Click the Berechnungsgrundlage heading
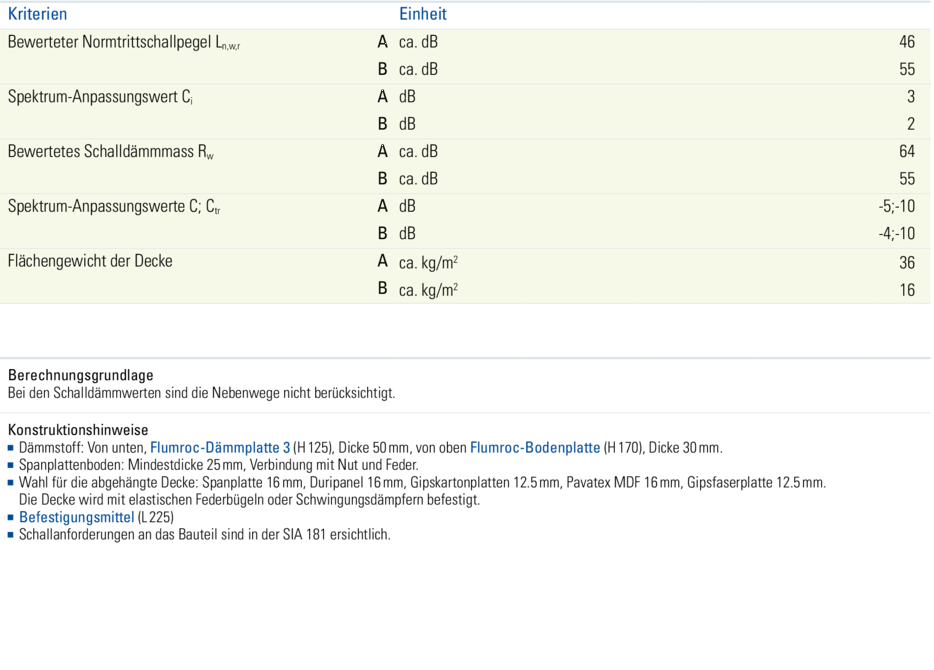The width and height of the screenshot is (934, 670). pos(81,376)
